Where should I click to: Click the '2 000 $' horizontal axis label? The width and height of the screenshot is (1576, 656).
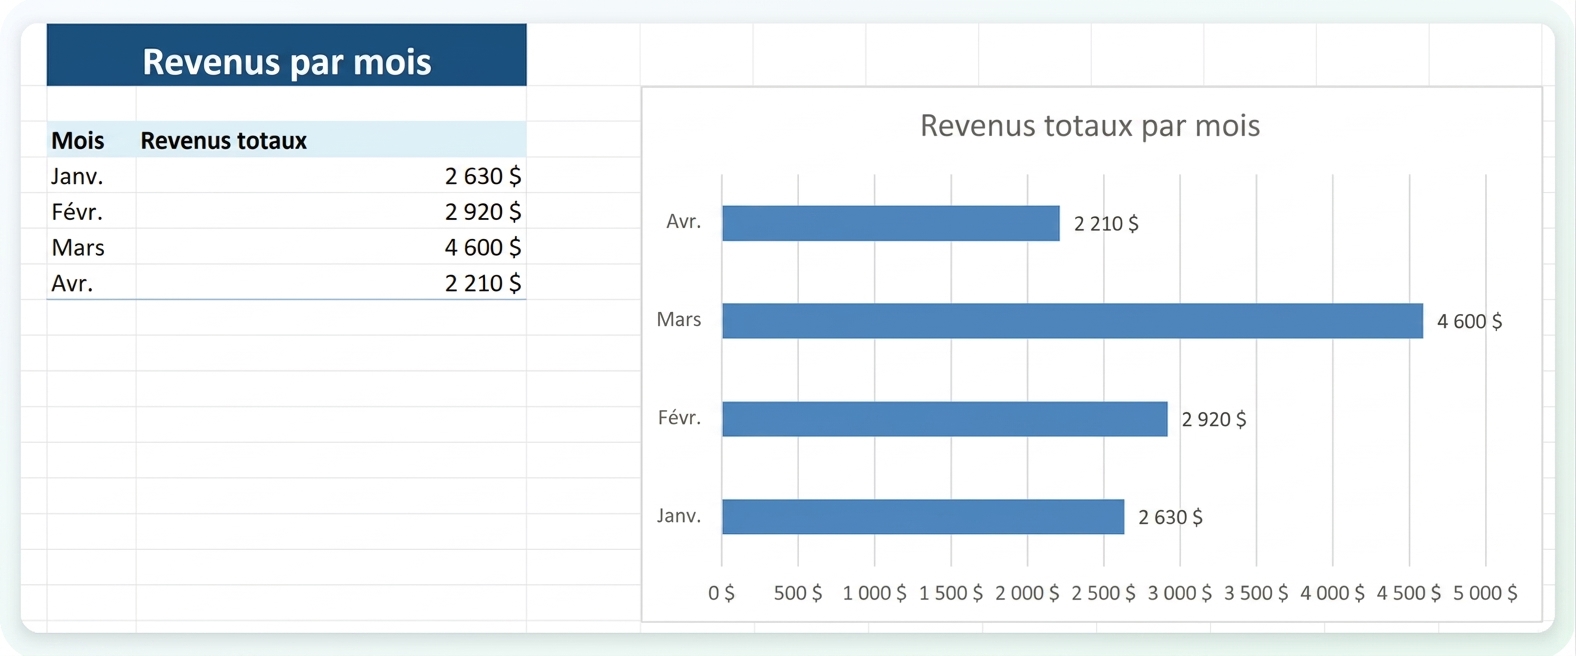[1027, 593]
